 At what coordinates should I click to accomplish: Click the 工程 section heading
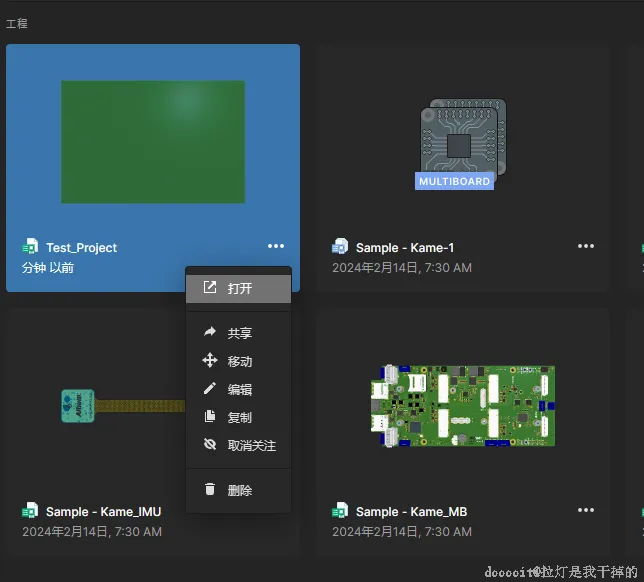coord(17,23)
